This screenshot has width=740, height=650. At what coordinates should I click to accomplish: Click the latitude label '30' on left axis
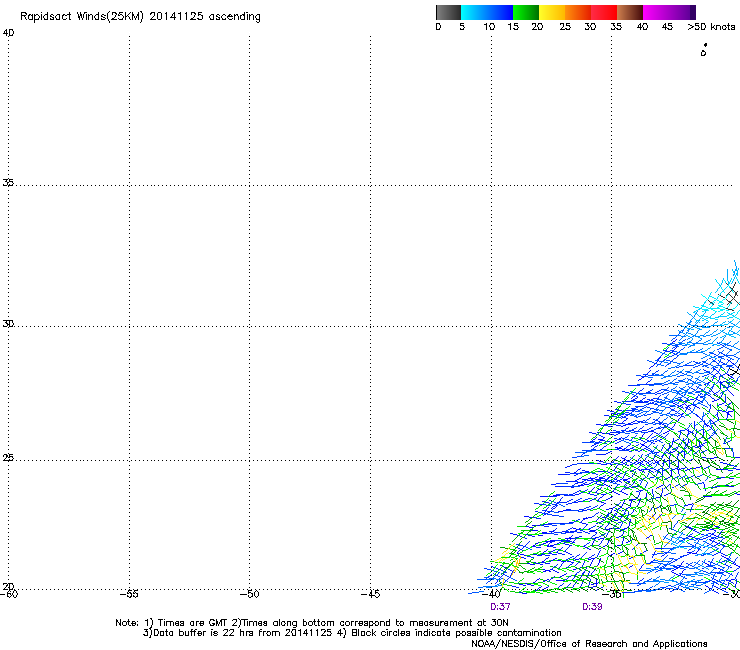[8, 323]
